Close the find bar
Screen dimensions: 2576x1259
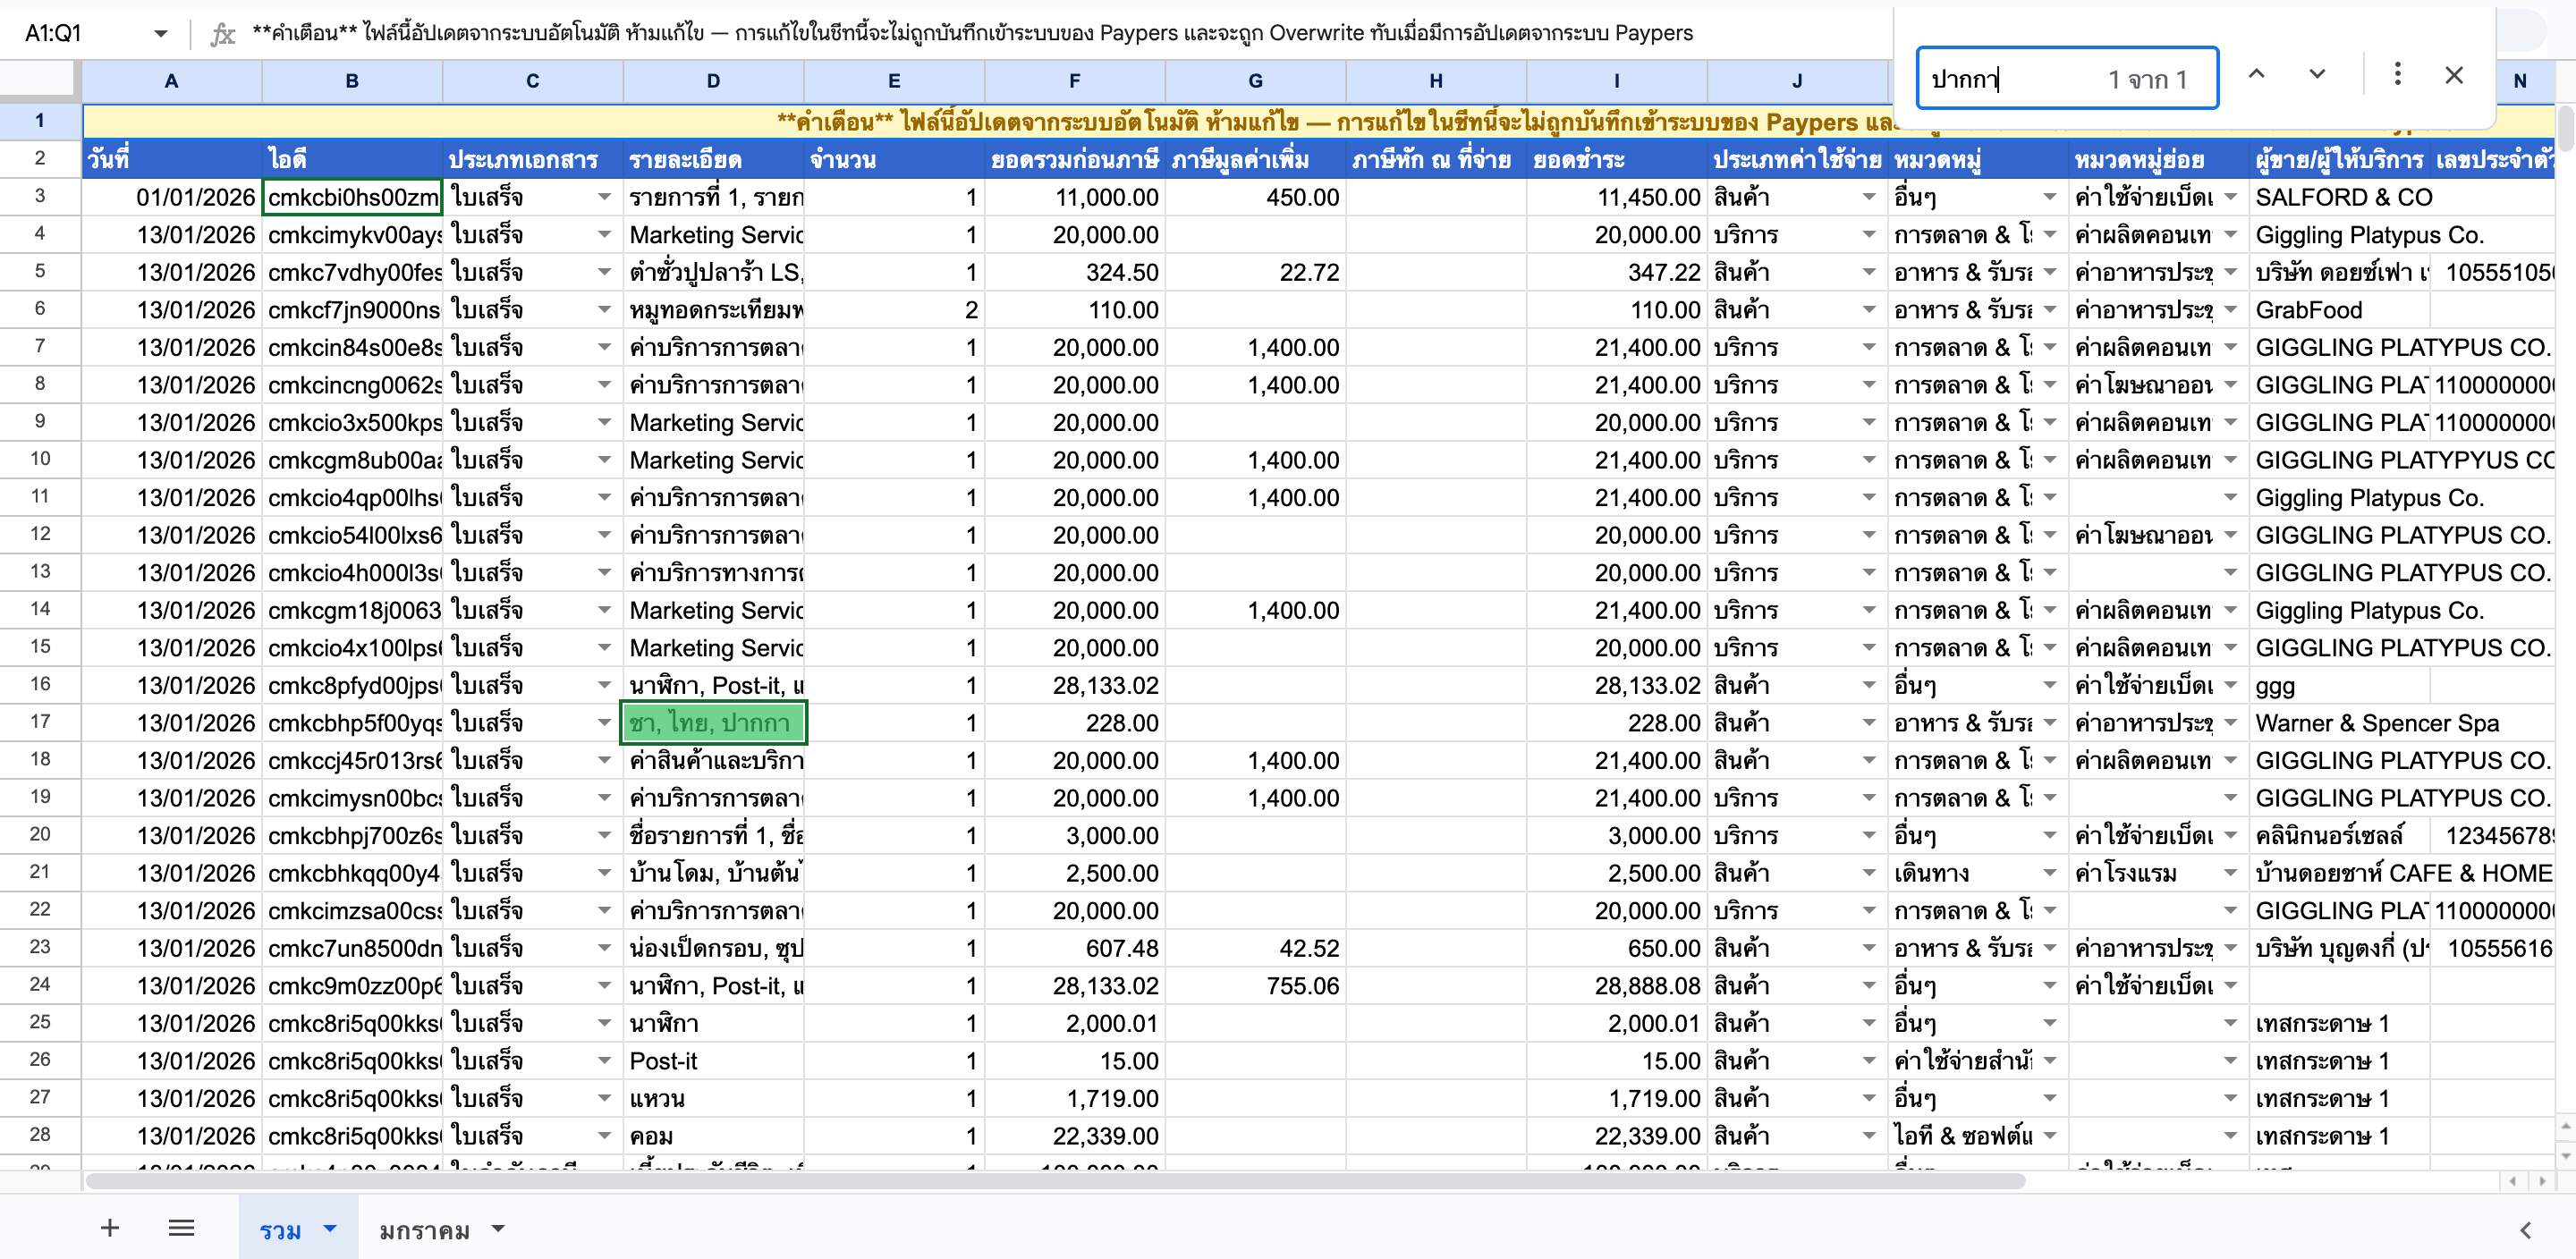2453,75
